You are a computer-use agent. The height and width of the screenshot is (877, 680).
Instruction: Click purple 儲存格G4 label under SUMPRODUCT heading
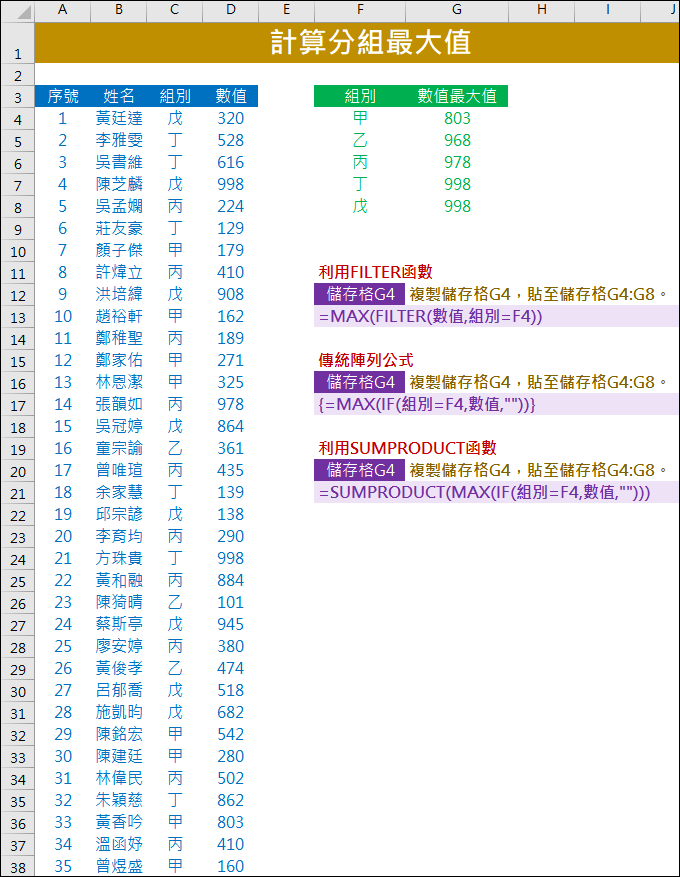[x=360, y=470]
